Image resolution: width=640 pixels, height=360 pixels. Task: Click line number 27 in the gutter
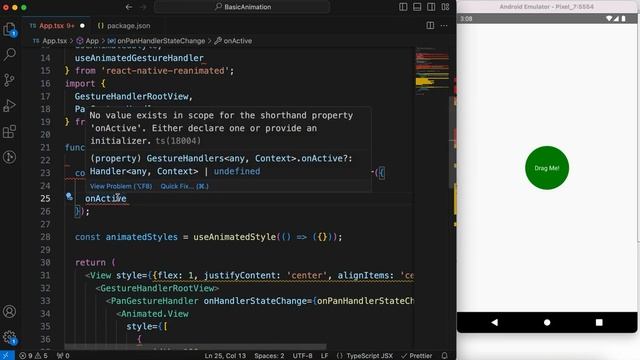[45, 224]
